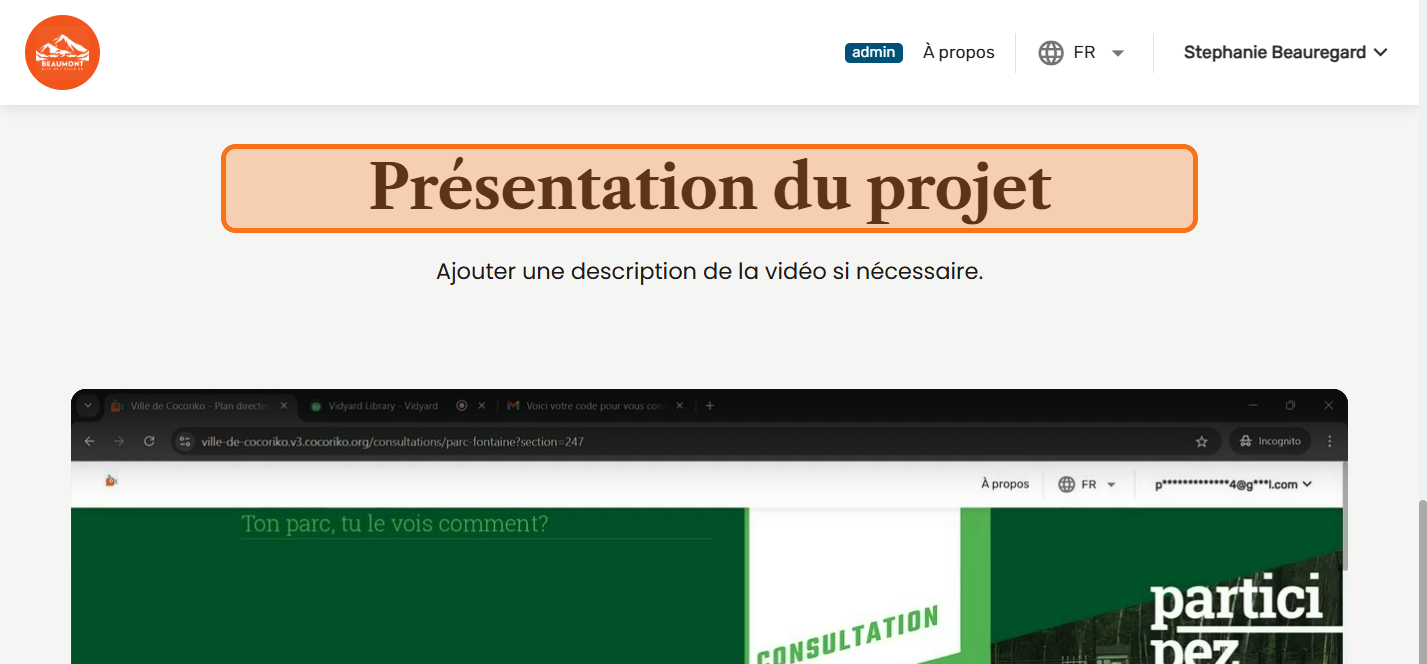The image size is (1427, 664).
Task: Click the bookmark star in address bar
Action: click(x=1201, y=441)
